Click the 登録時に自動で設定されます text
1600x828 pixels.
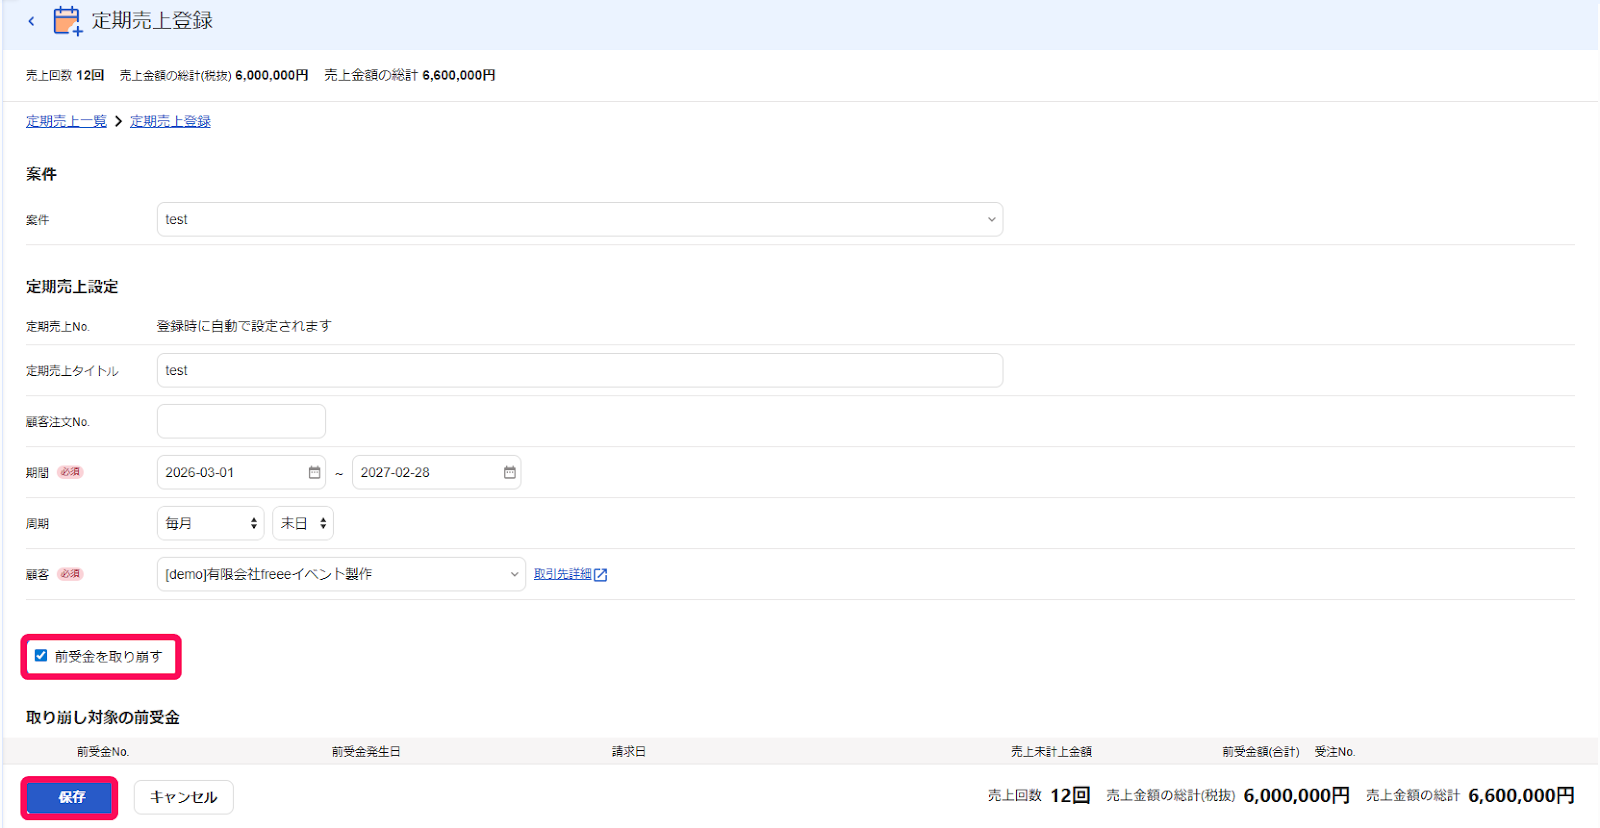tap(244, 326)
